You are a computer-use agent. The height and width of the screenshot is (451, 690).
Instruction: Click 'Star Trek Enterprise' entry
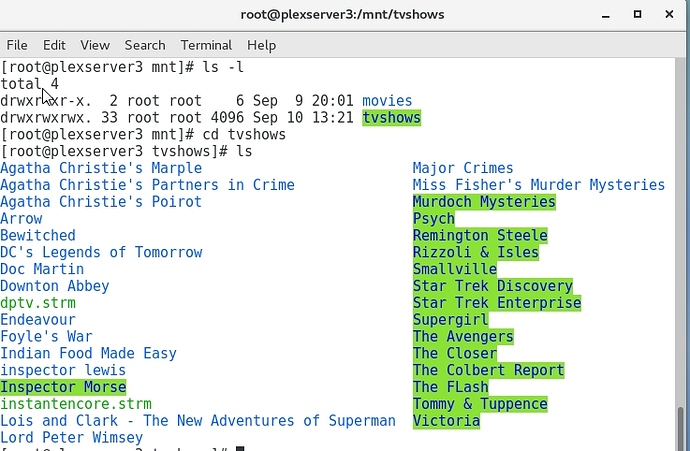click(497, 303)
